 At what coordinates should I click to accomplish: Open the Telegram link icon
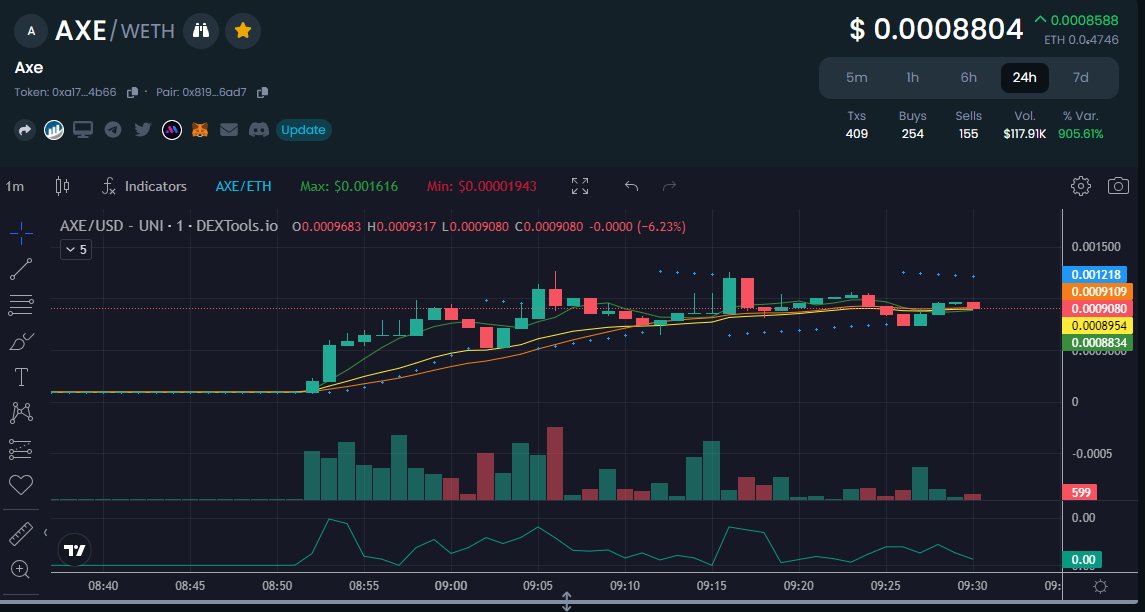pyautogui.click(x=112, y=130)
